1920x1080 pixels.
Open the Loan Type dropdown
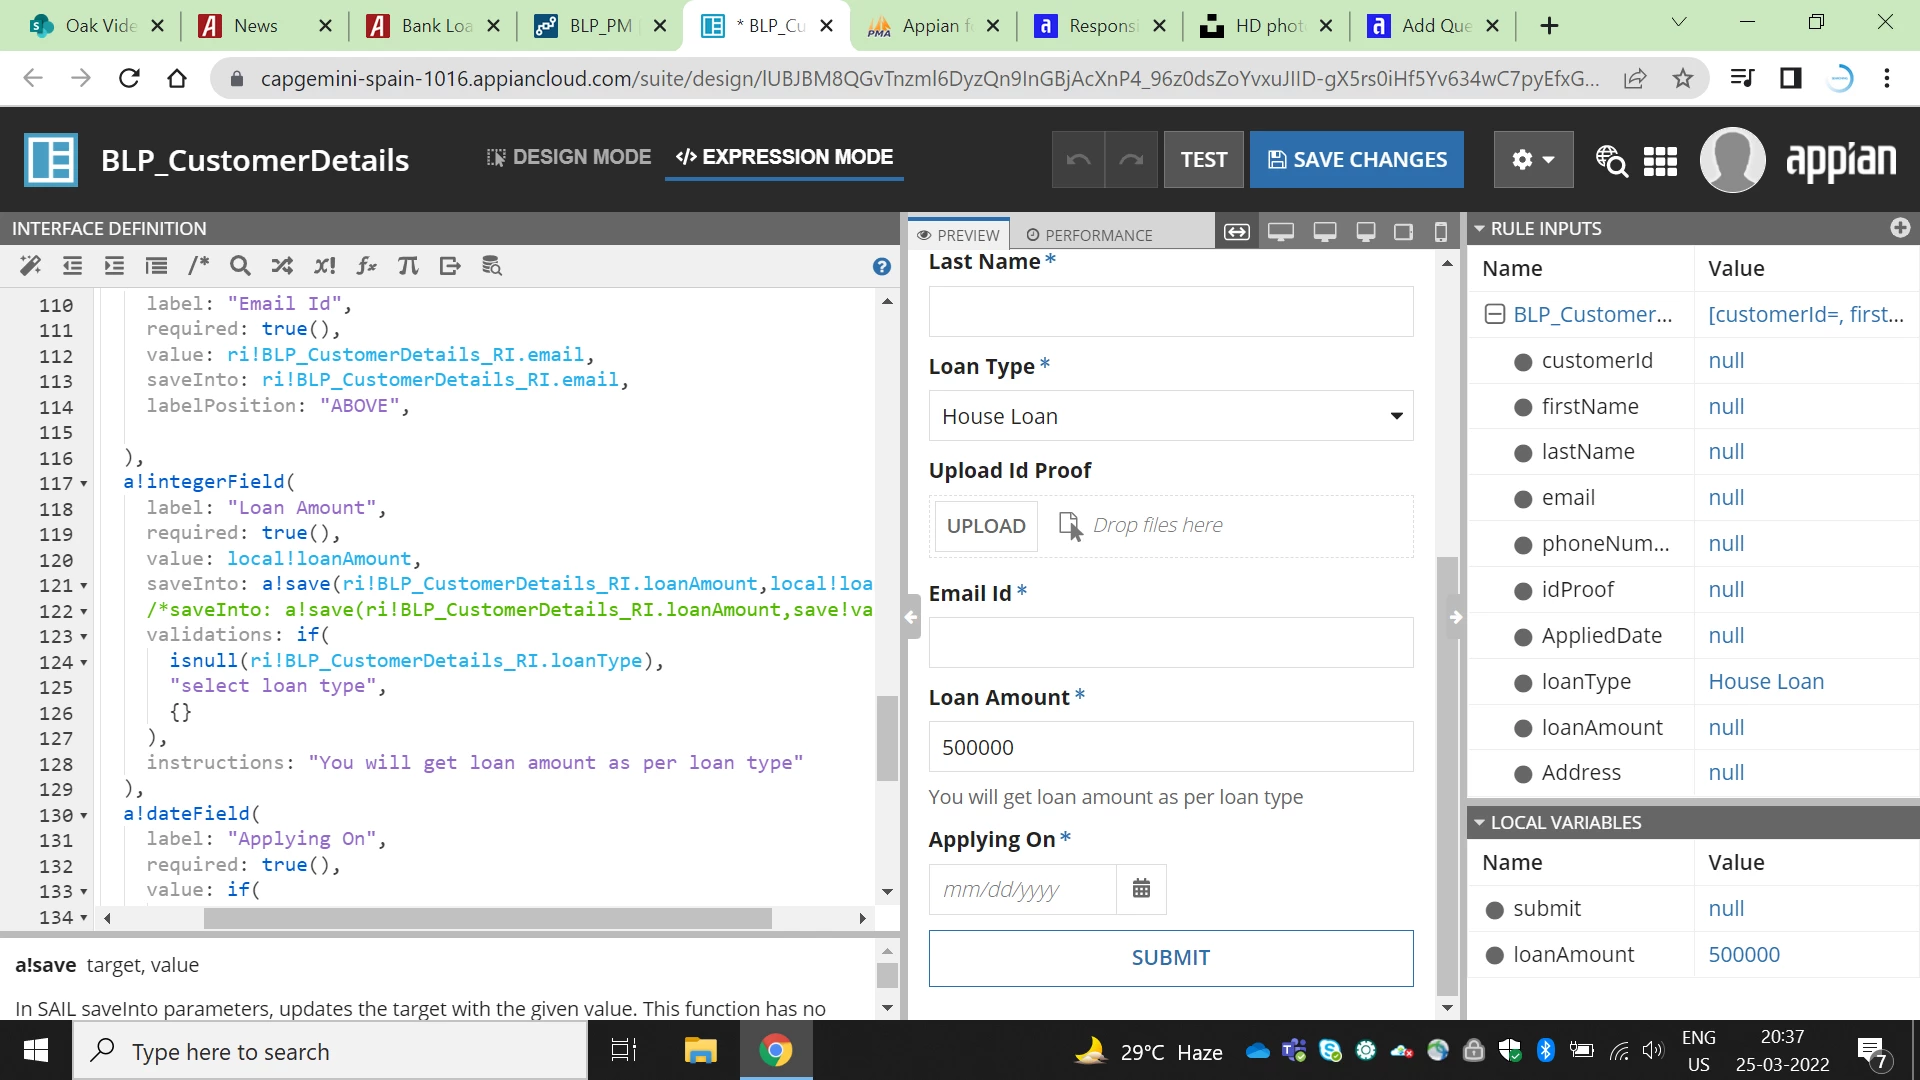point(1171,416)
